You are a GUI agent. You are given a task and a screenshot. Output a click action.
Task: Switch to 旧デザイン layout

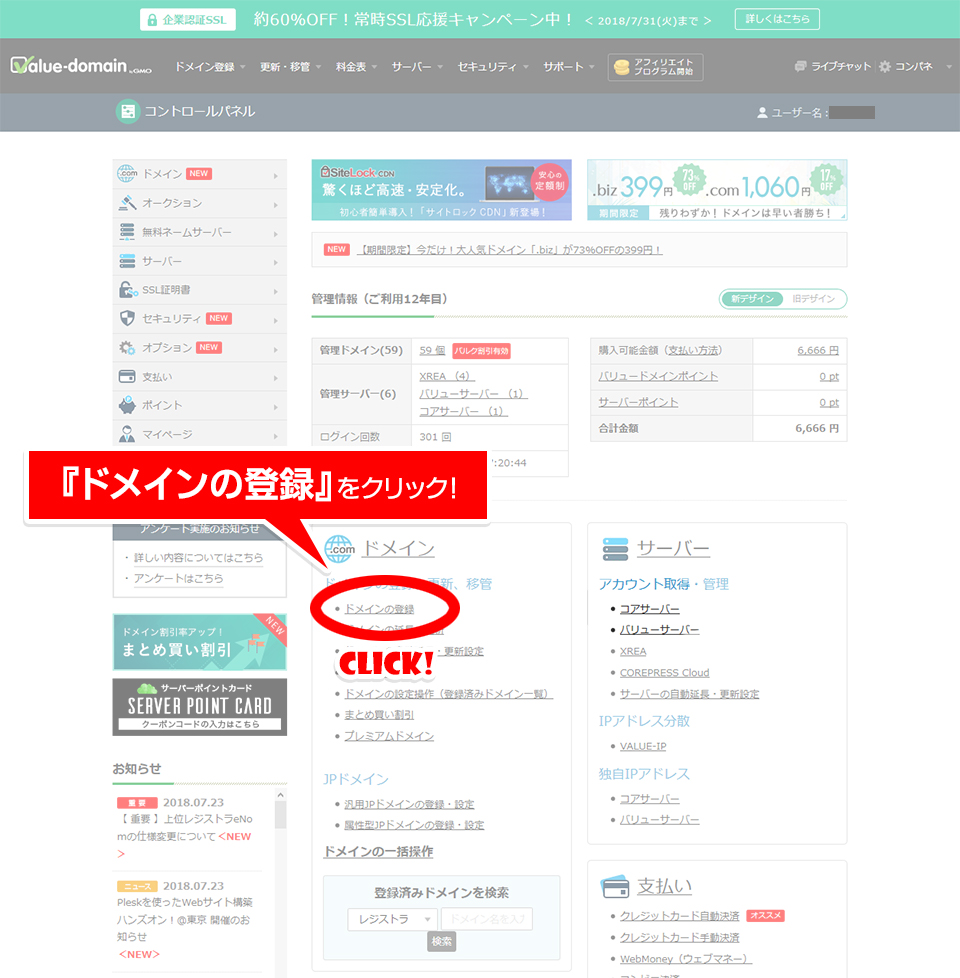click(813, 299)
